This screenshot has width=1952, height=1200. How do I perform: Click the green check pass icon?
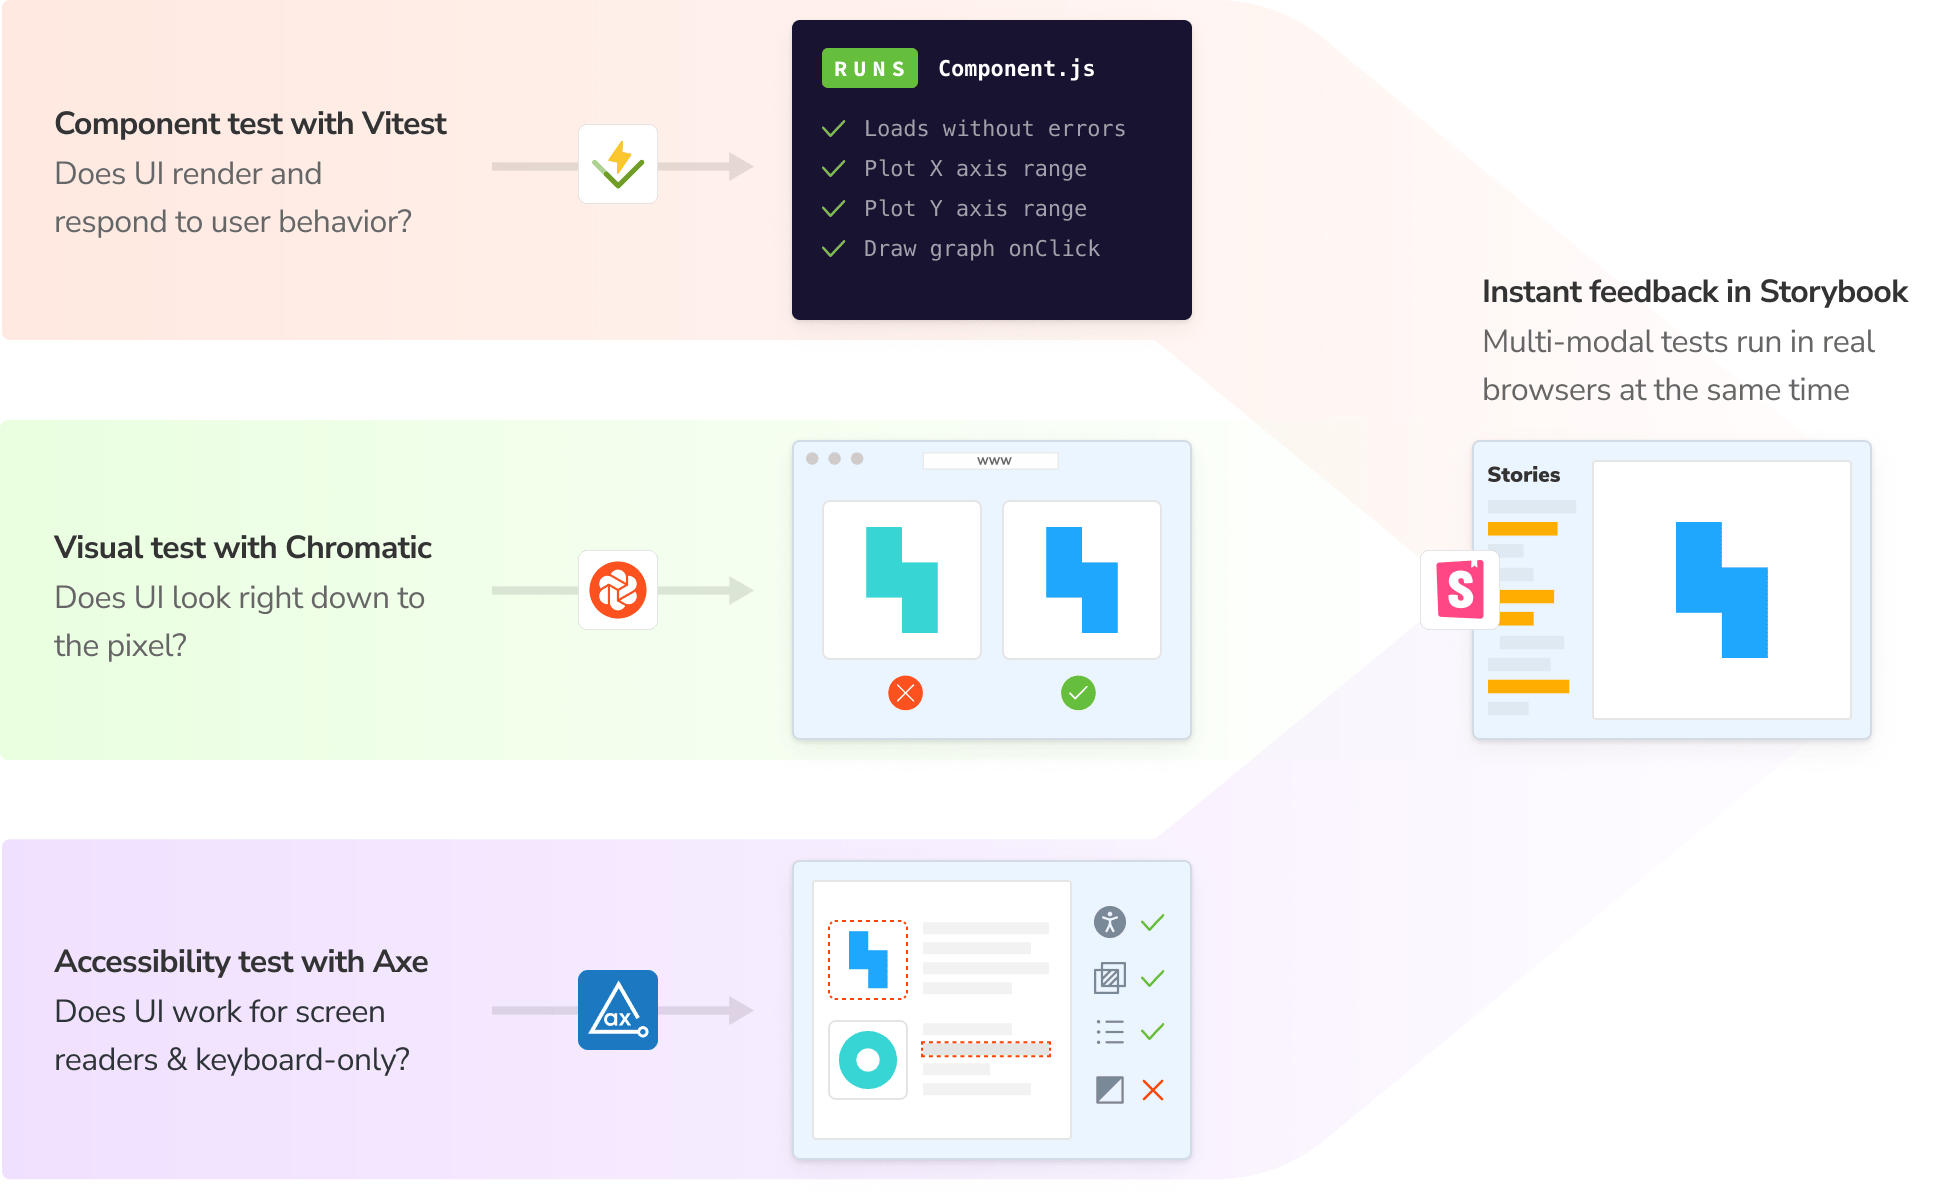tap(1078, 692)
